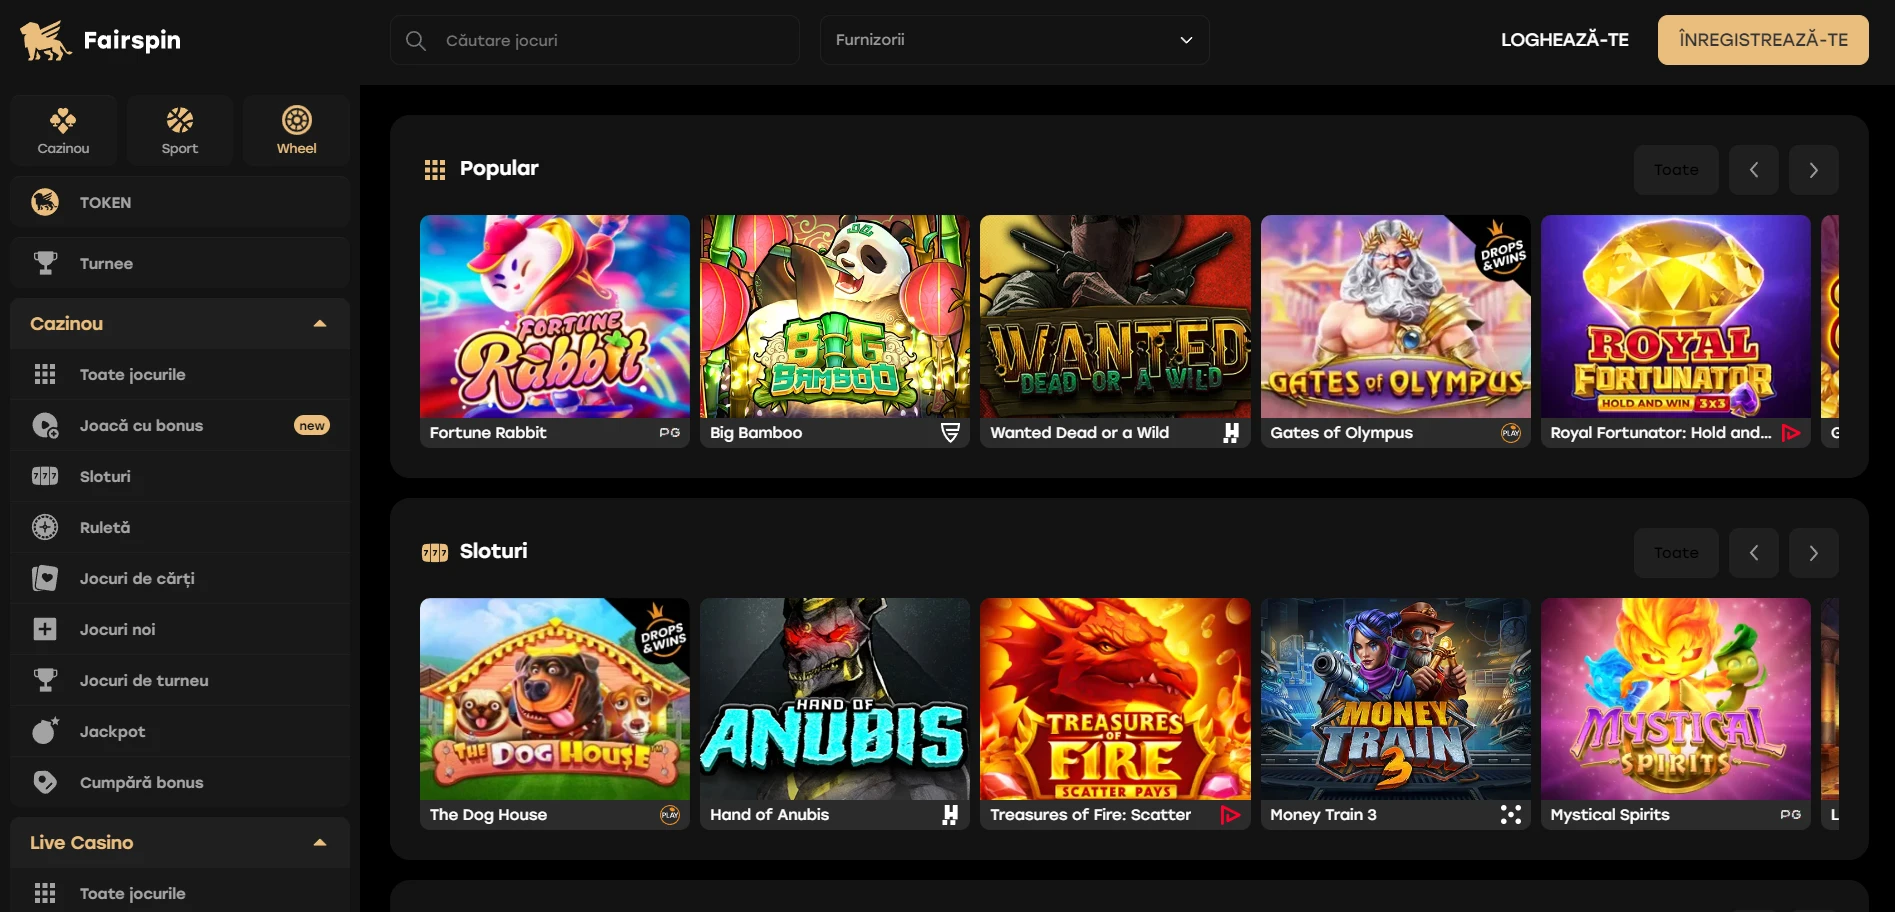The height and width of the screenshot is (912, 1895).
Task: Click the Ruletă roulette icon
Action: (45, 527)
